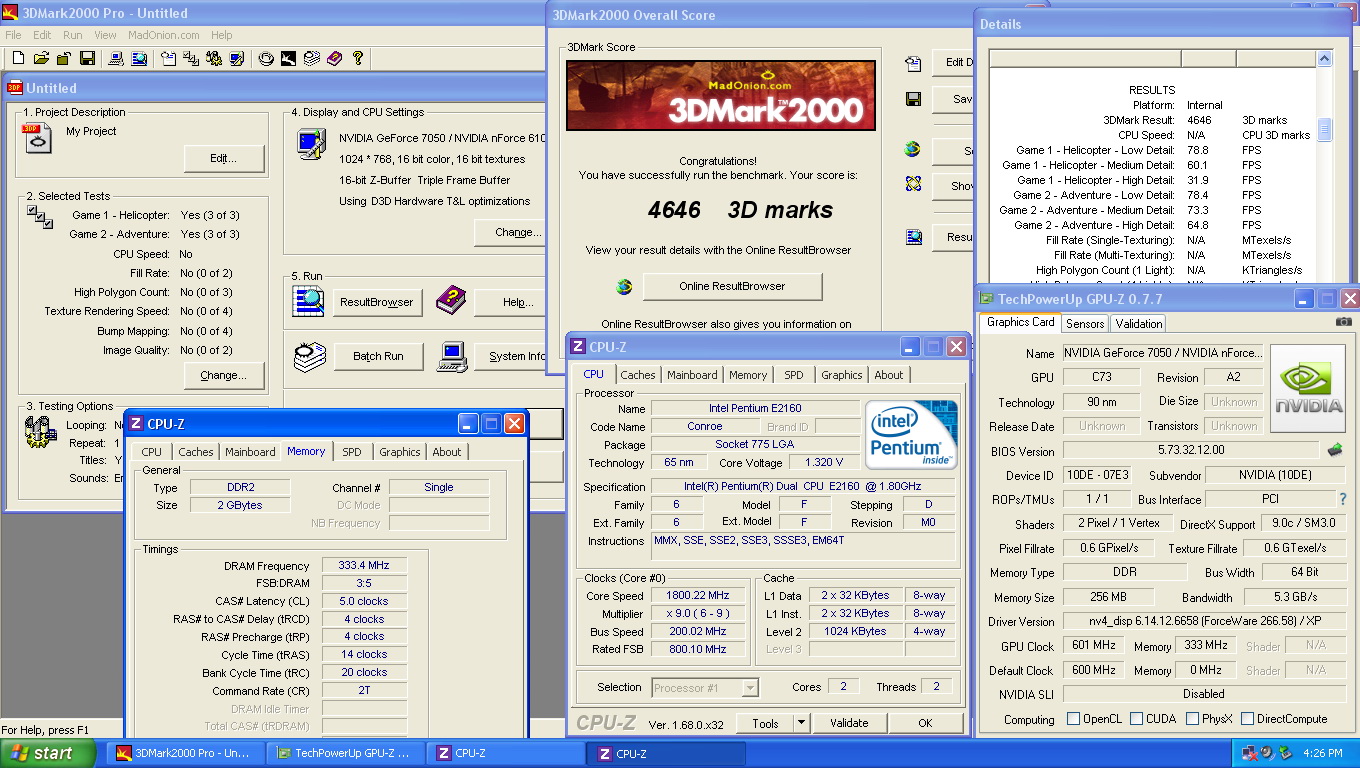Click the Validate button in CPU-Z
The width and height of the screenshot is (1360, 768).
[849, 723]
